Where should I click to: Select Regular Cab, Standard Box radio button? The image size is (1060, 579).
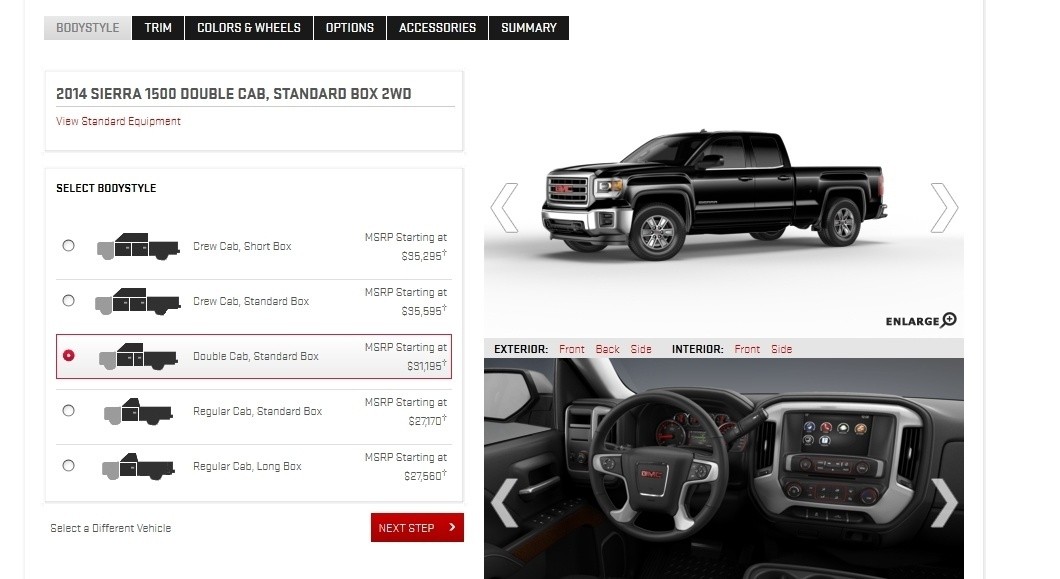pos(68,411)
